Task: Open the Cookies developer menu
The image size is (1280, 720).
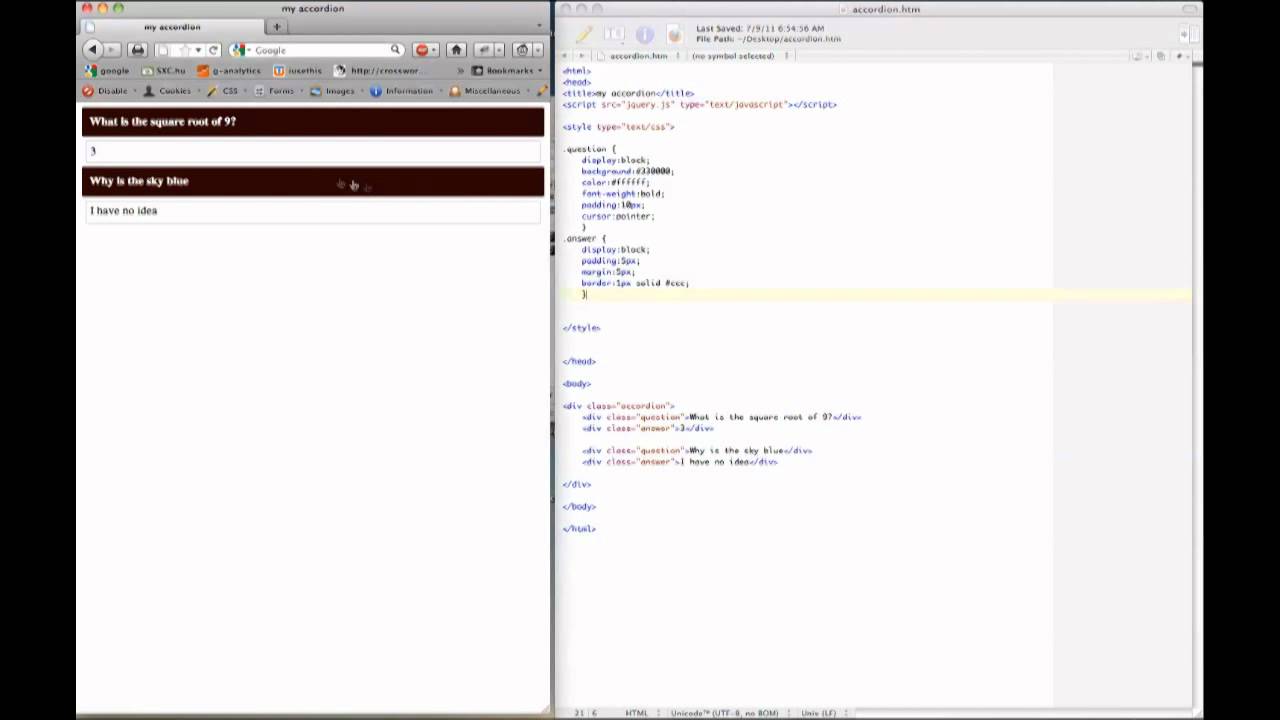Action: click(168, 91)
